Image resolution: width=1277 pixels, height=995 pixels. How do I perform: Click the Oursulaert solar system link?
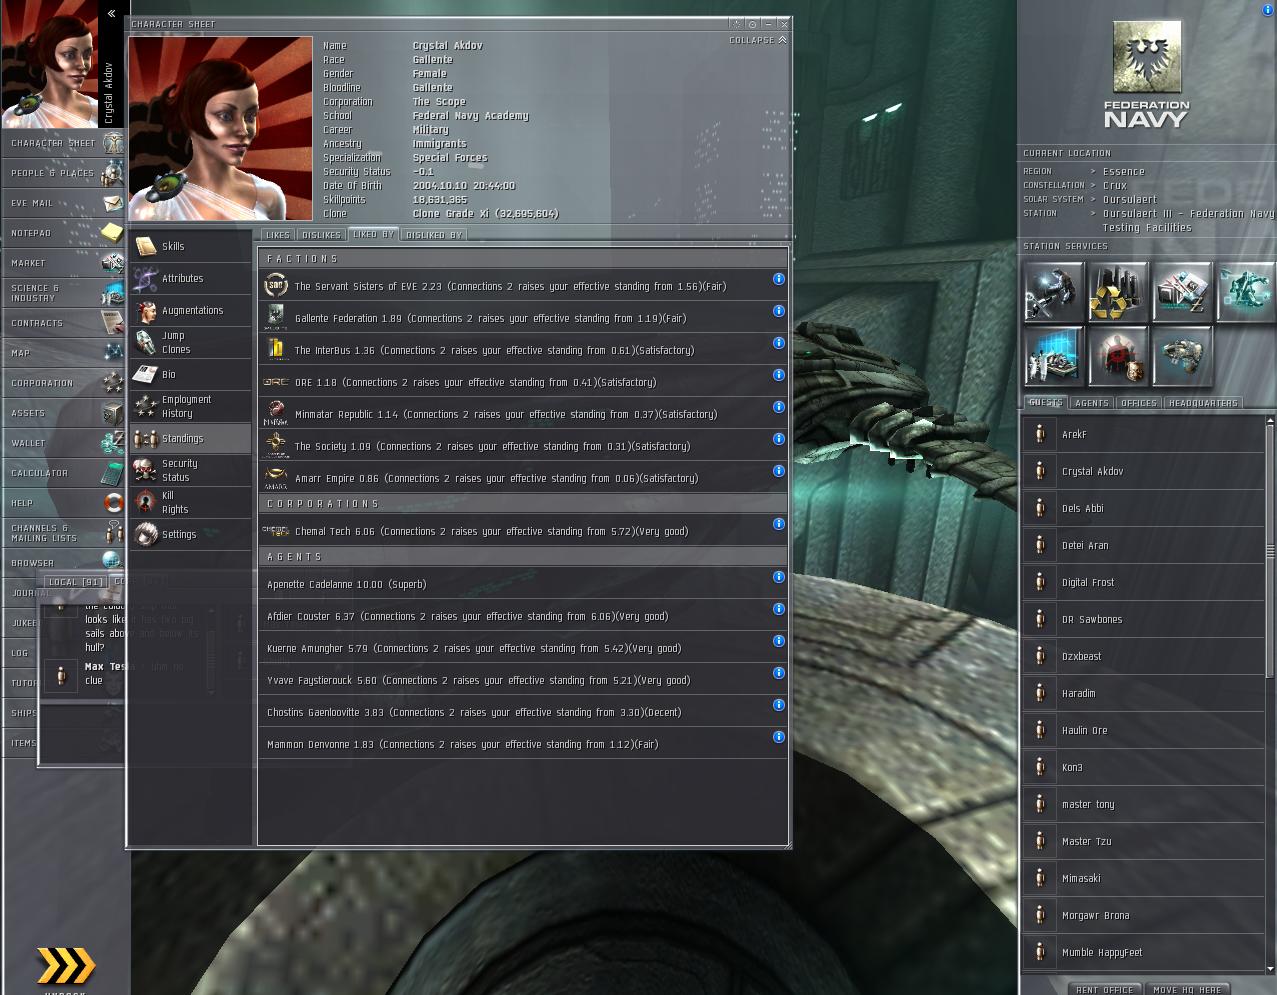tap(1129, 200)
